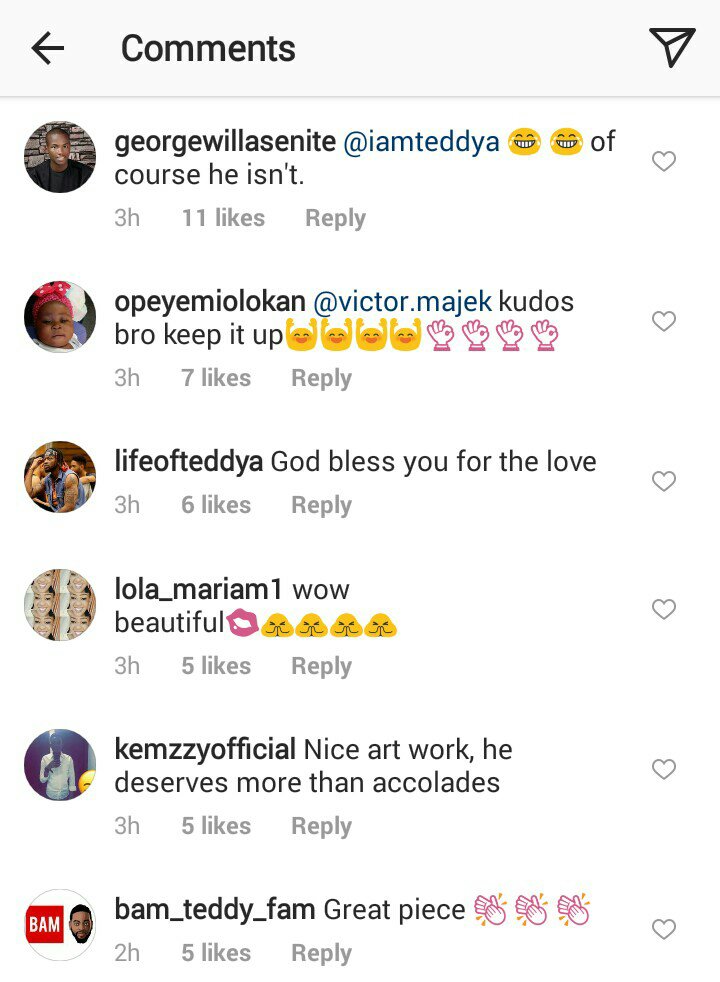
Task: Go back using the arrow icon
Action: click(x=47, y=48)
